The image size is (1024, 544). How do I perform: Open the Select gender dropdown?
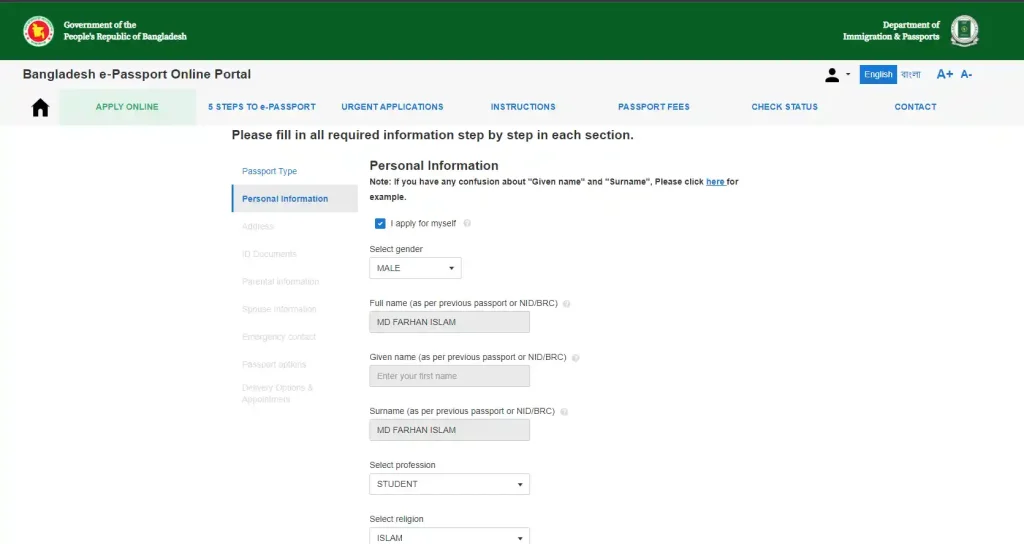pos(415,268)
